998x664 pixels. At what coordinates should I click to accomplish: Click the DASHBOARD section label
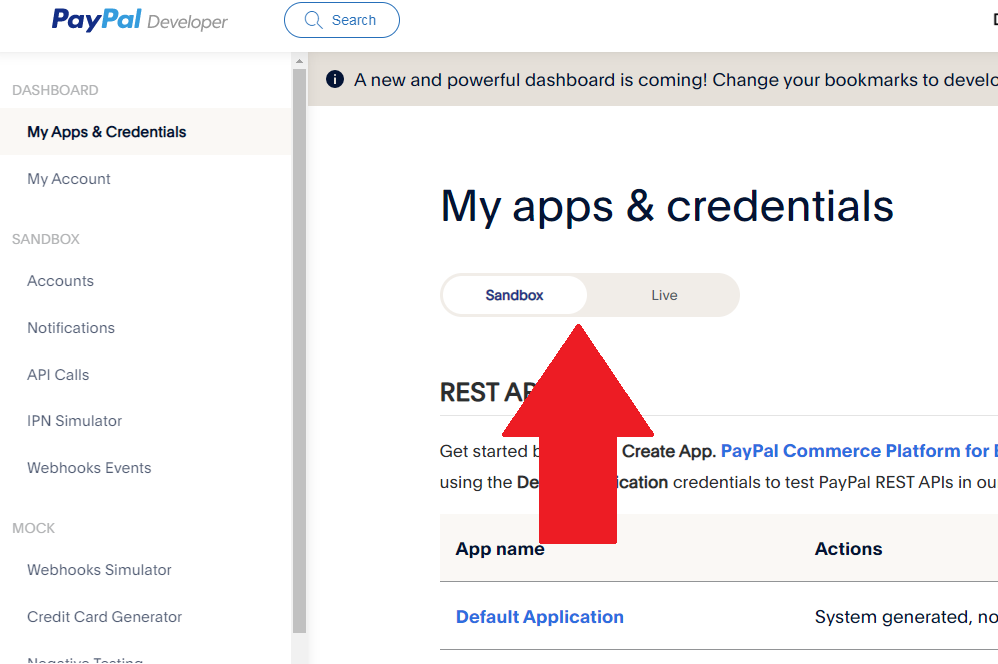pos(55,90)
